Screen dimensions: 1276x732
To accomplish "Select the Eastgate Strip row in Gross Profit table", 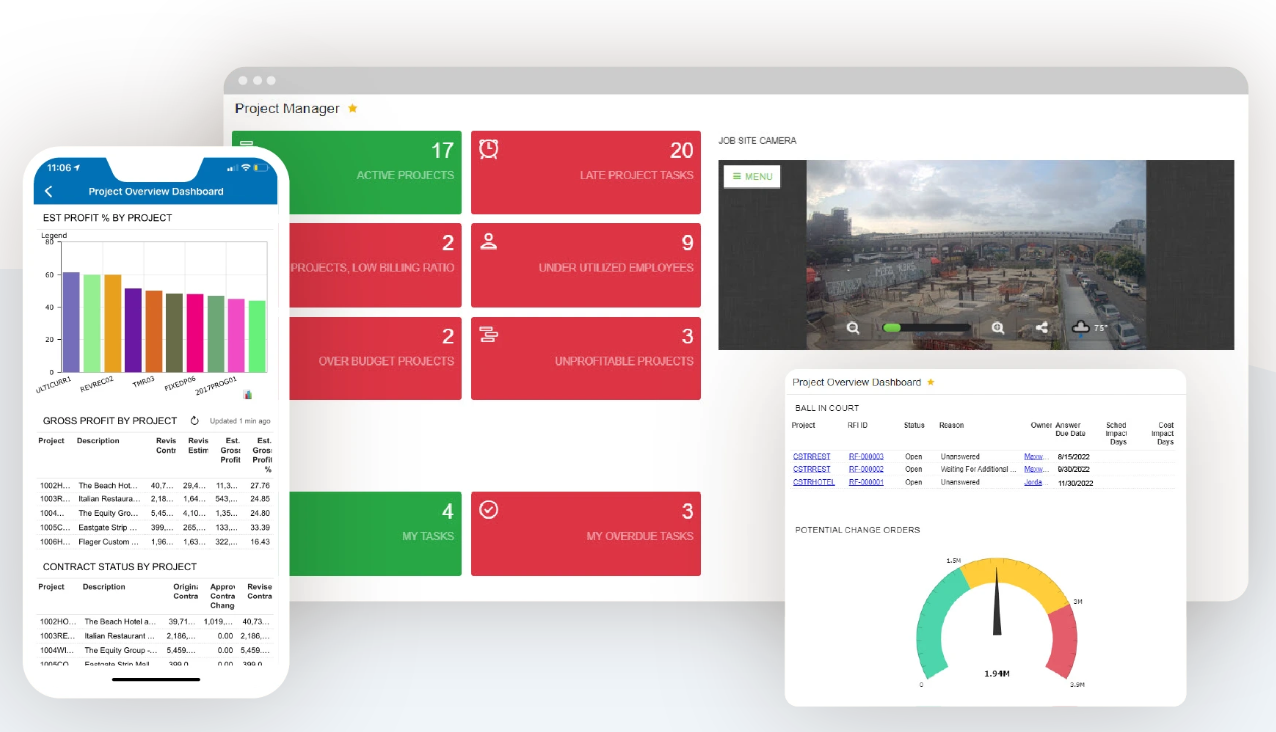I will pyautogui.click(x=156, y=527).
